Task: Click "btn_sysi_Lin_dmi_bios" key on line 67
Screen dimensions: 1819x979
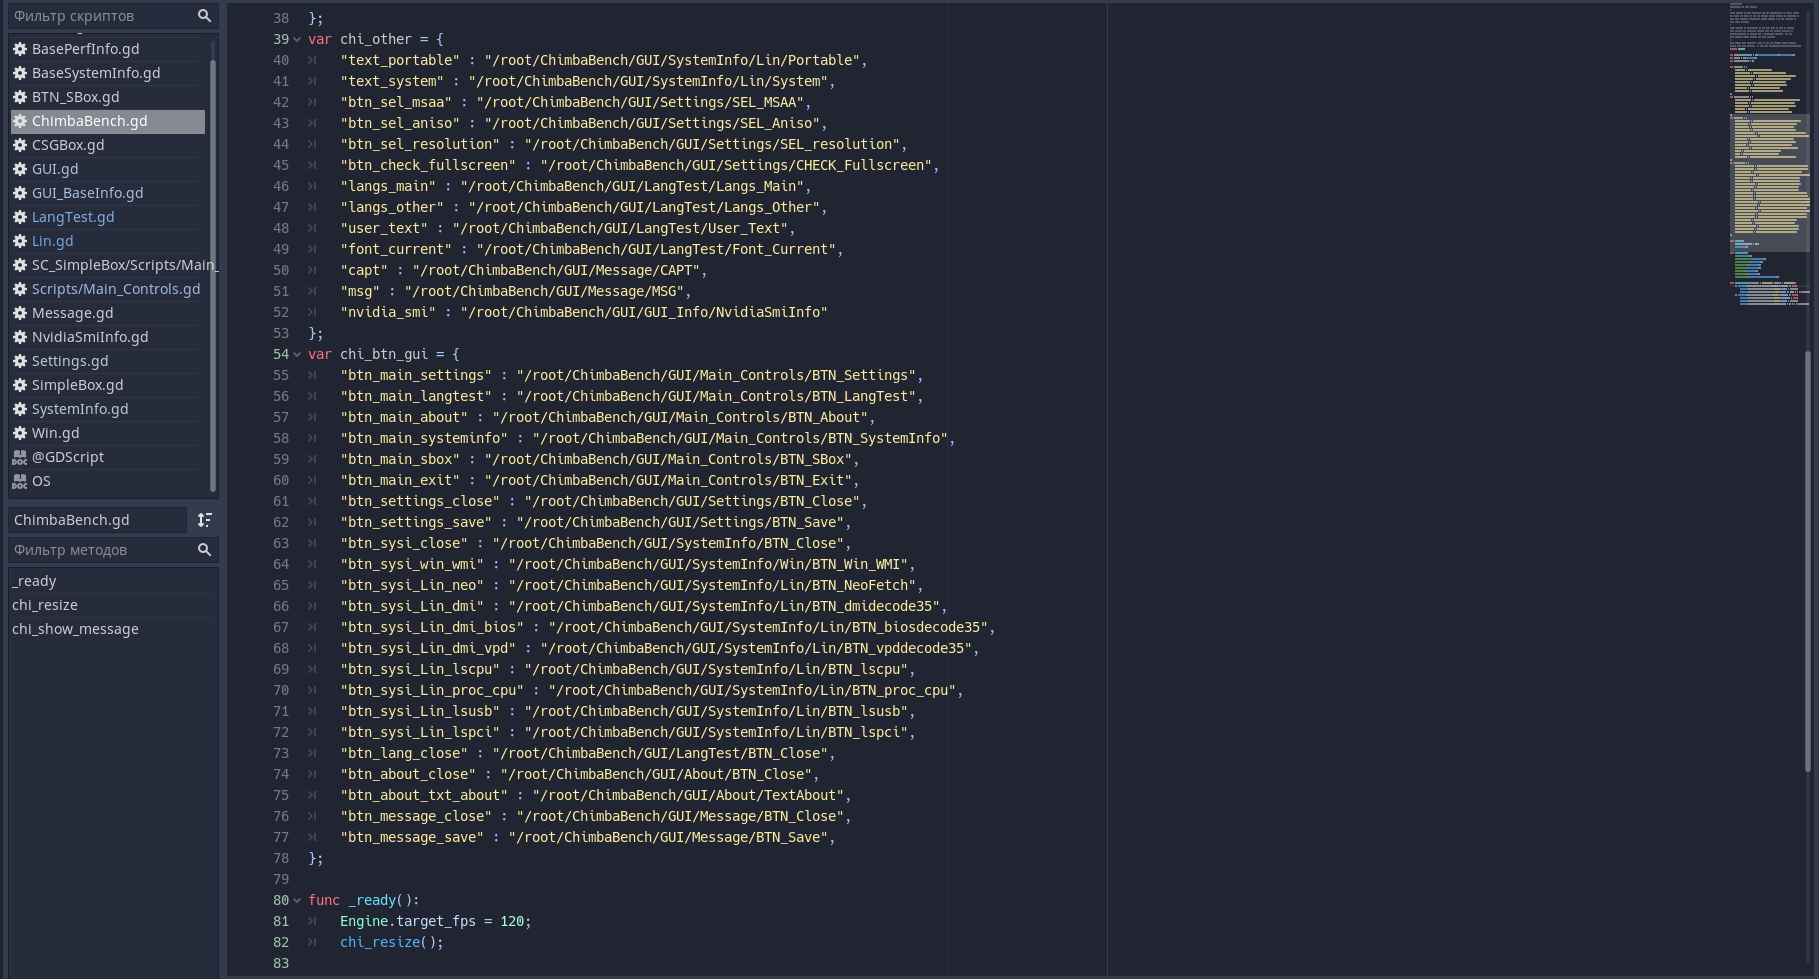Action: click(x=432, y=628)
